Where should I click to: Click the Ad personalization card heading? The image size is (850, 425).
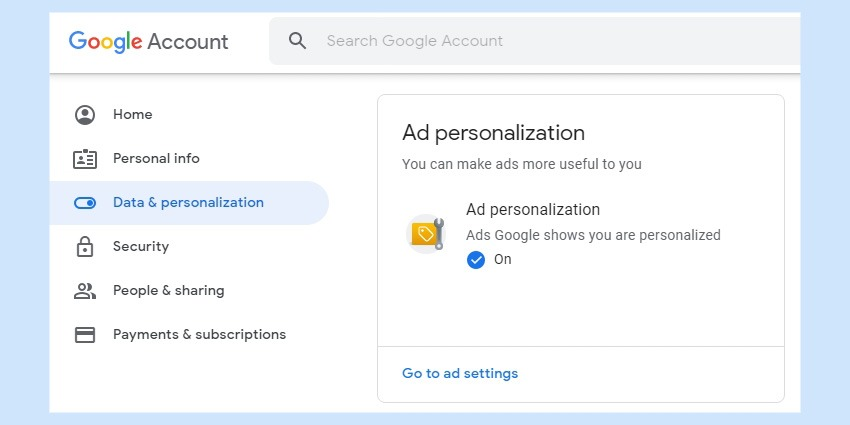[493, 133]
